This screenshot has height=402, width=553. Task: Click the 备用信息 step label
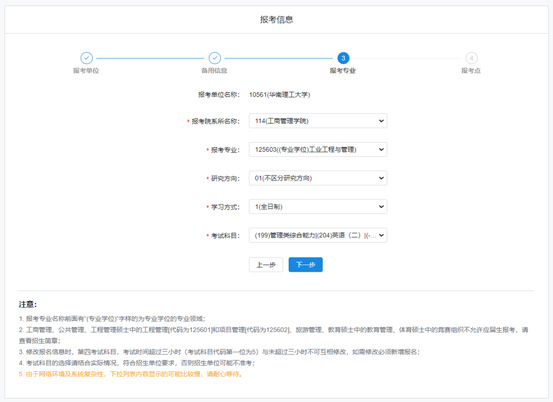214,71
